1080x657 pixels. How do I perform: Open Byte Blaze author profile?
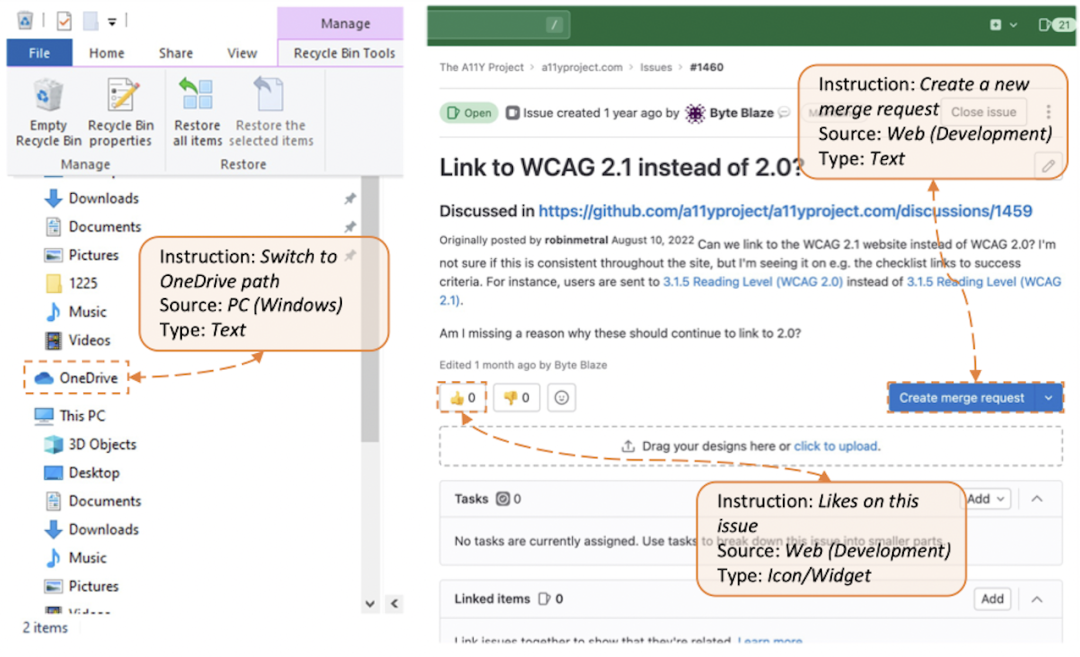coord(741,113)
